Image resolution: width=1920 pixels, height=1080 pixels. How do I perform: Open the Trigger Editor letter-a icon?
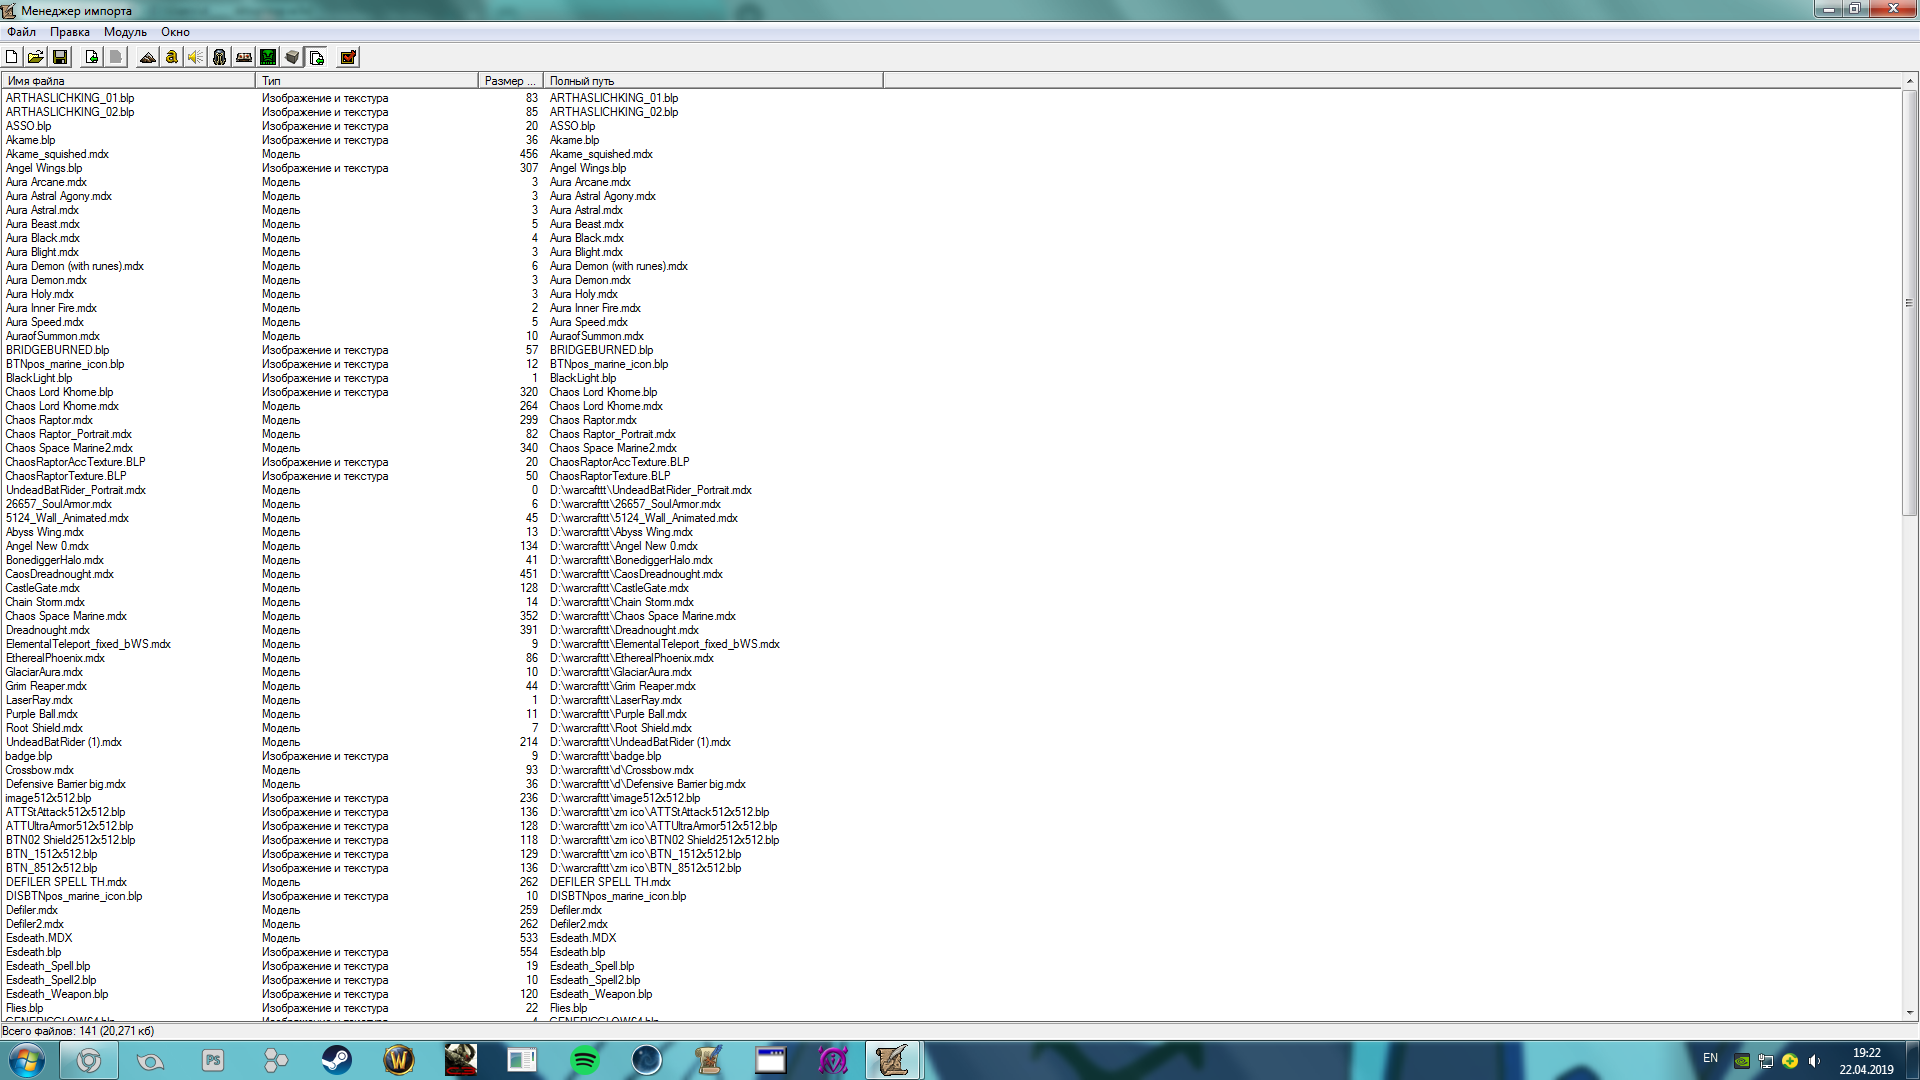click(x=172, y=57)
